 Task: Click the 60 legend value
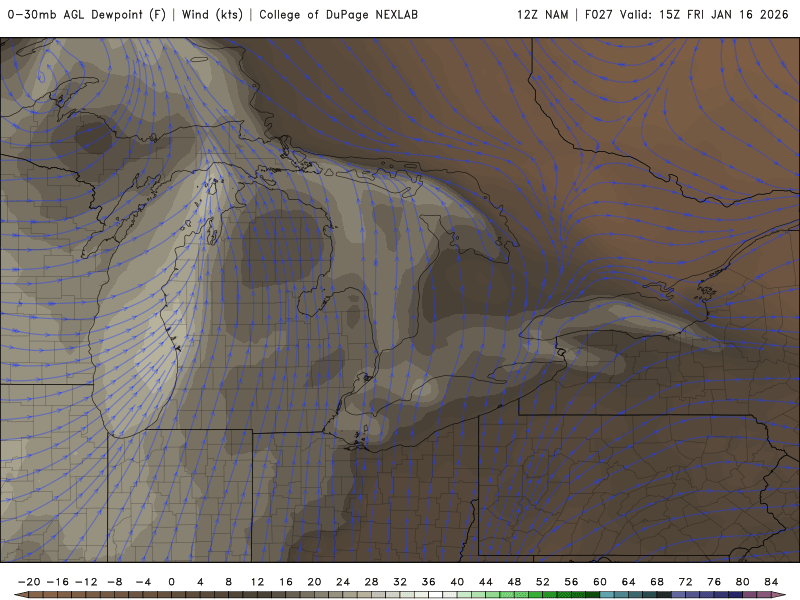point(600,582)
